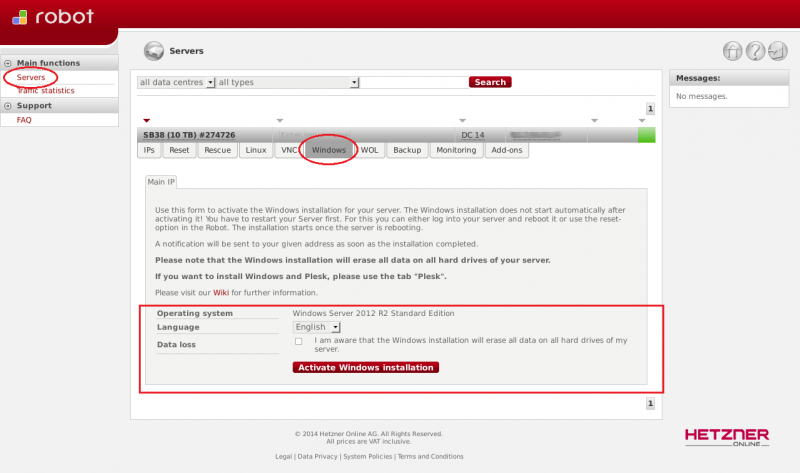Open the all data centres dropdown

tap(176, 82)
